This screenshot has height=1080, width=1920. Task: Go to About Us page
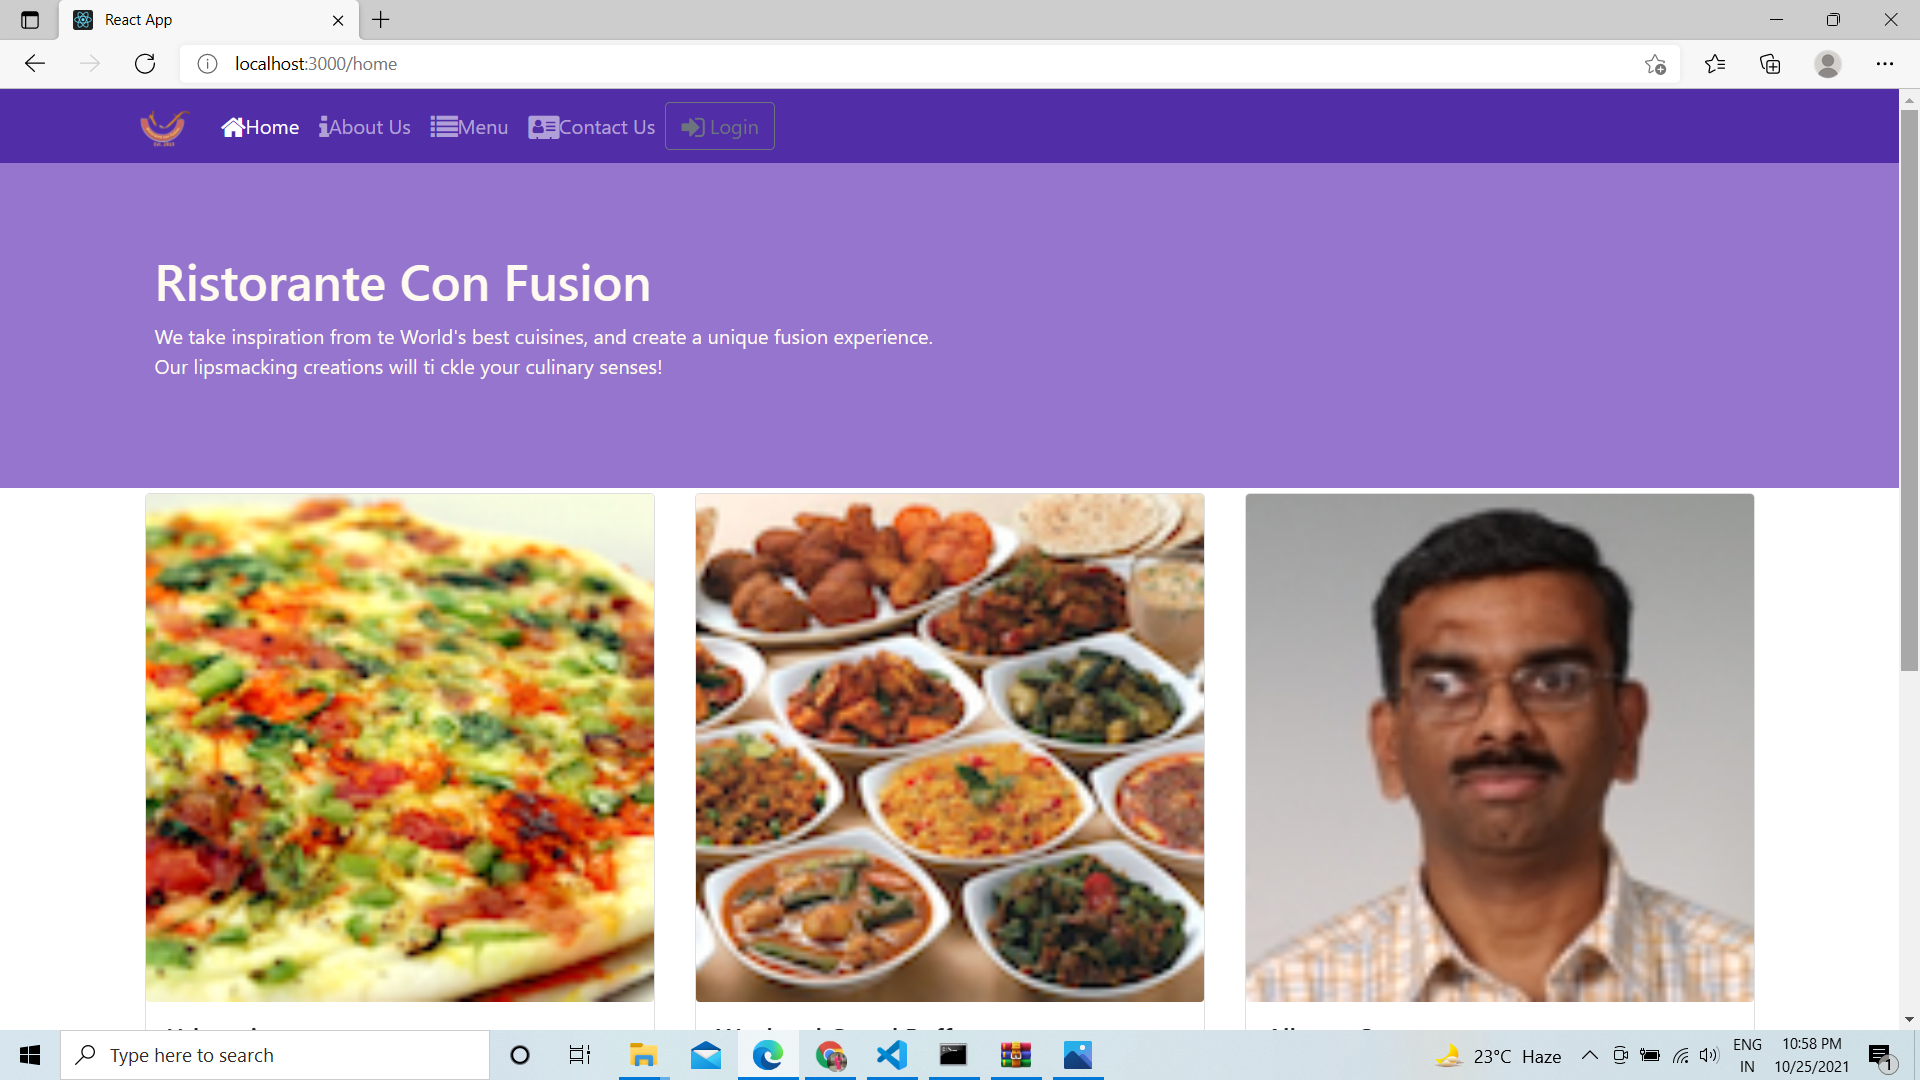coord(365,127)
